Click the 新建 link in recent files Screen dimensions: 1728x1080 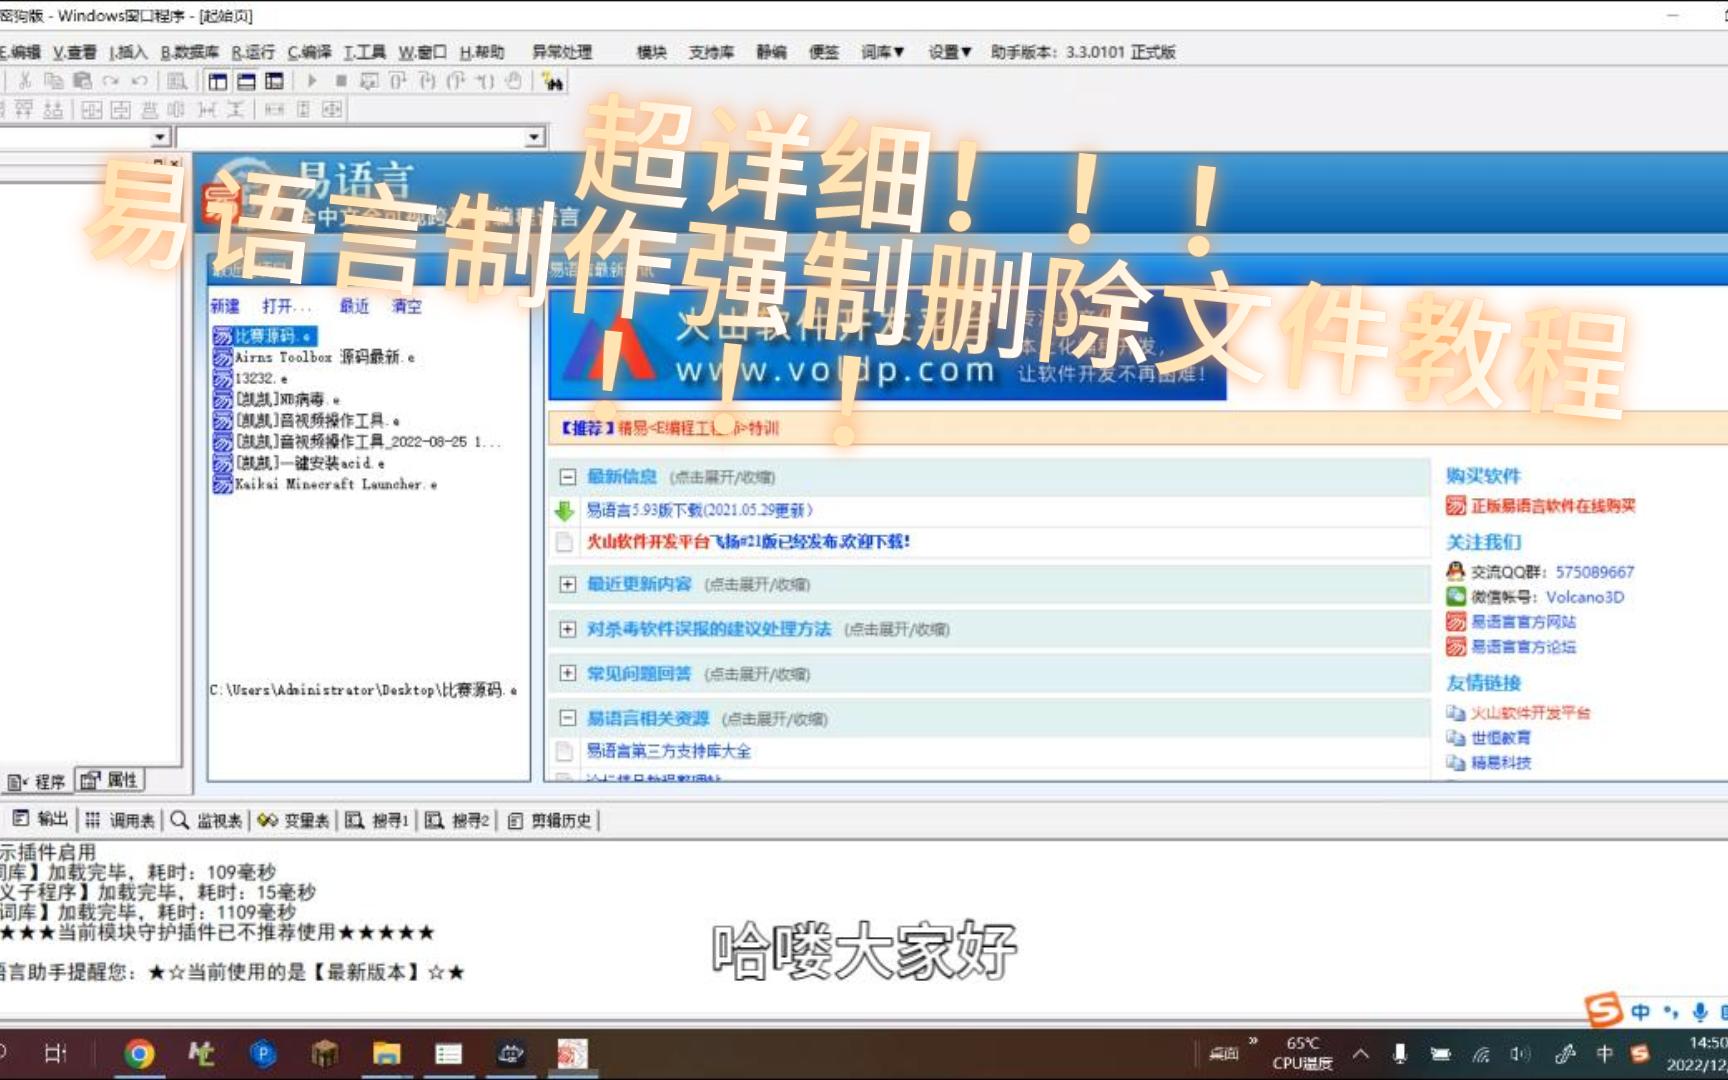click(x=225, y=306)
